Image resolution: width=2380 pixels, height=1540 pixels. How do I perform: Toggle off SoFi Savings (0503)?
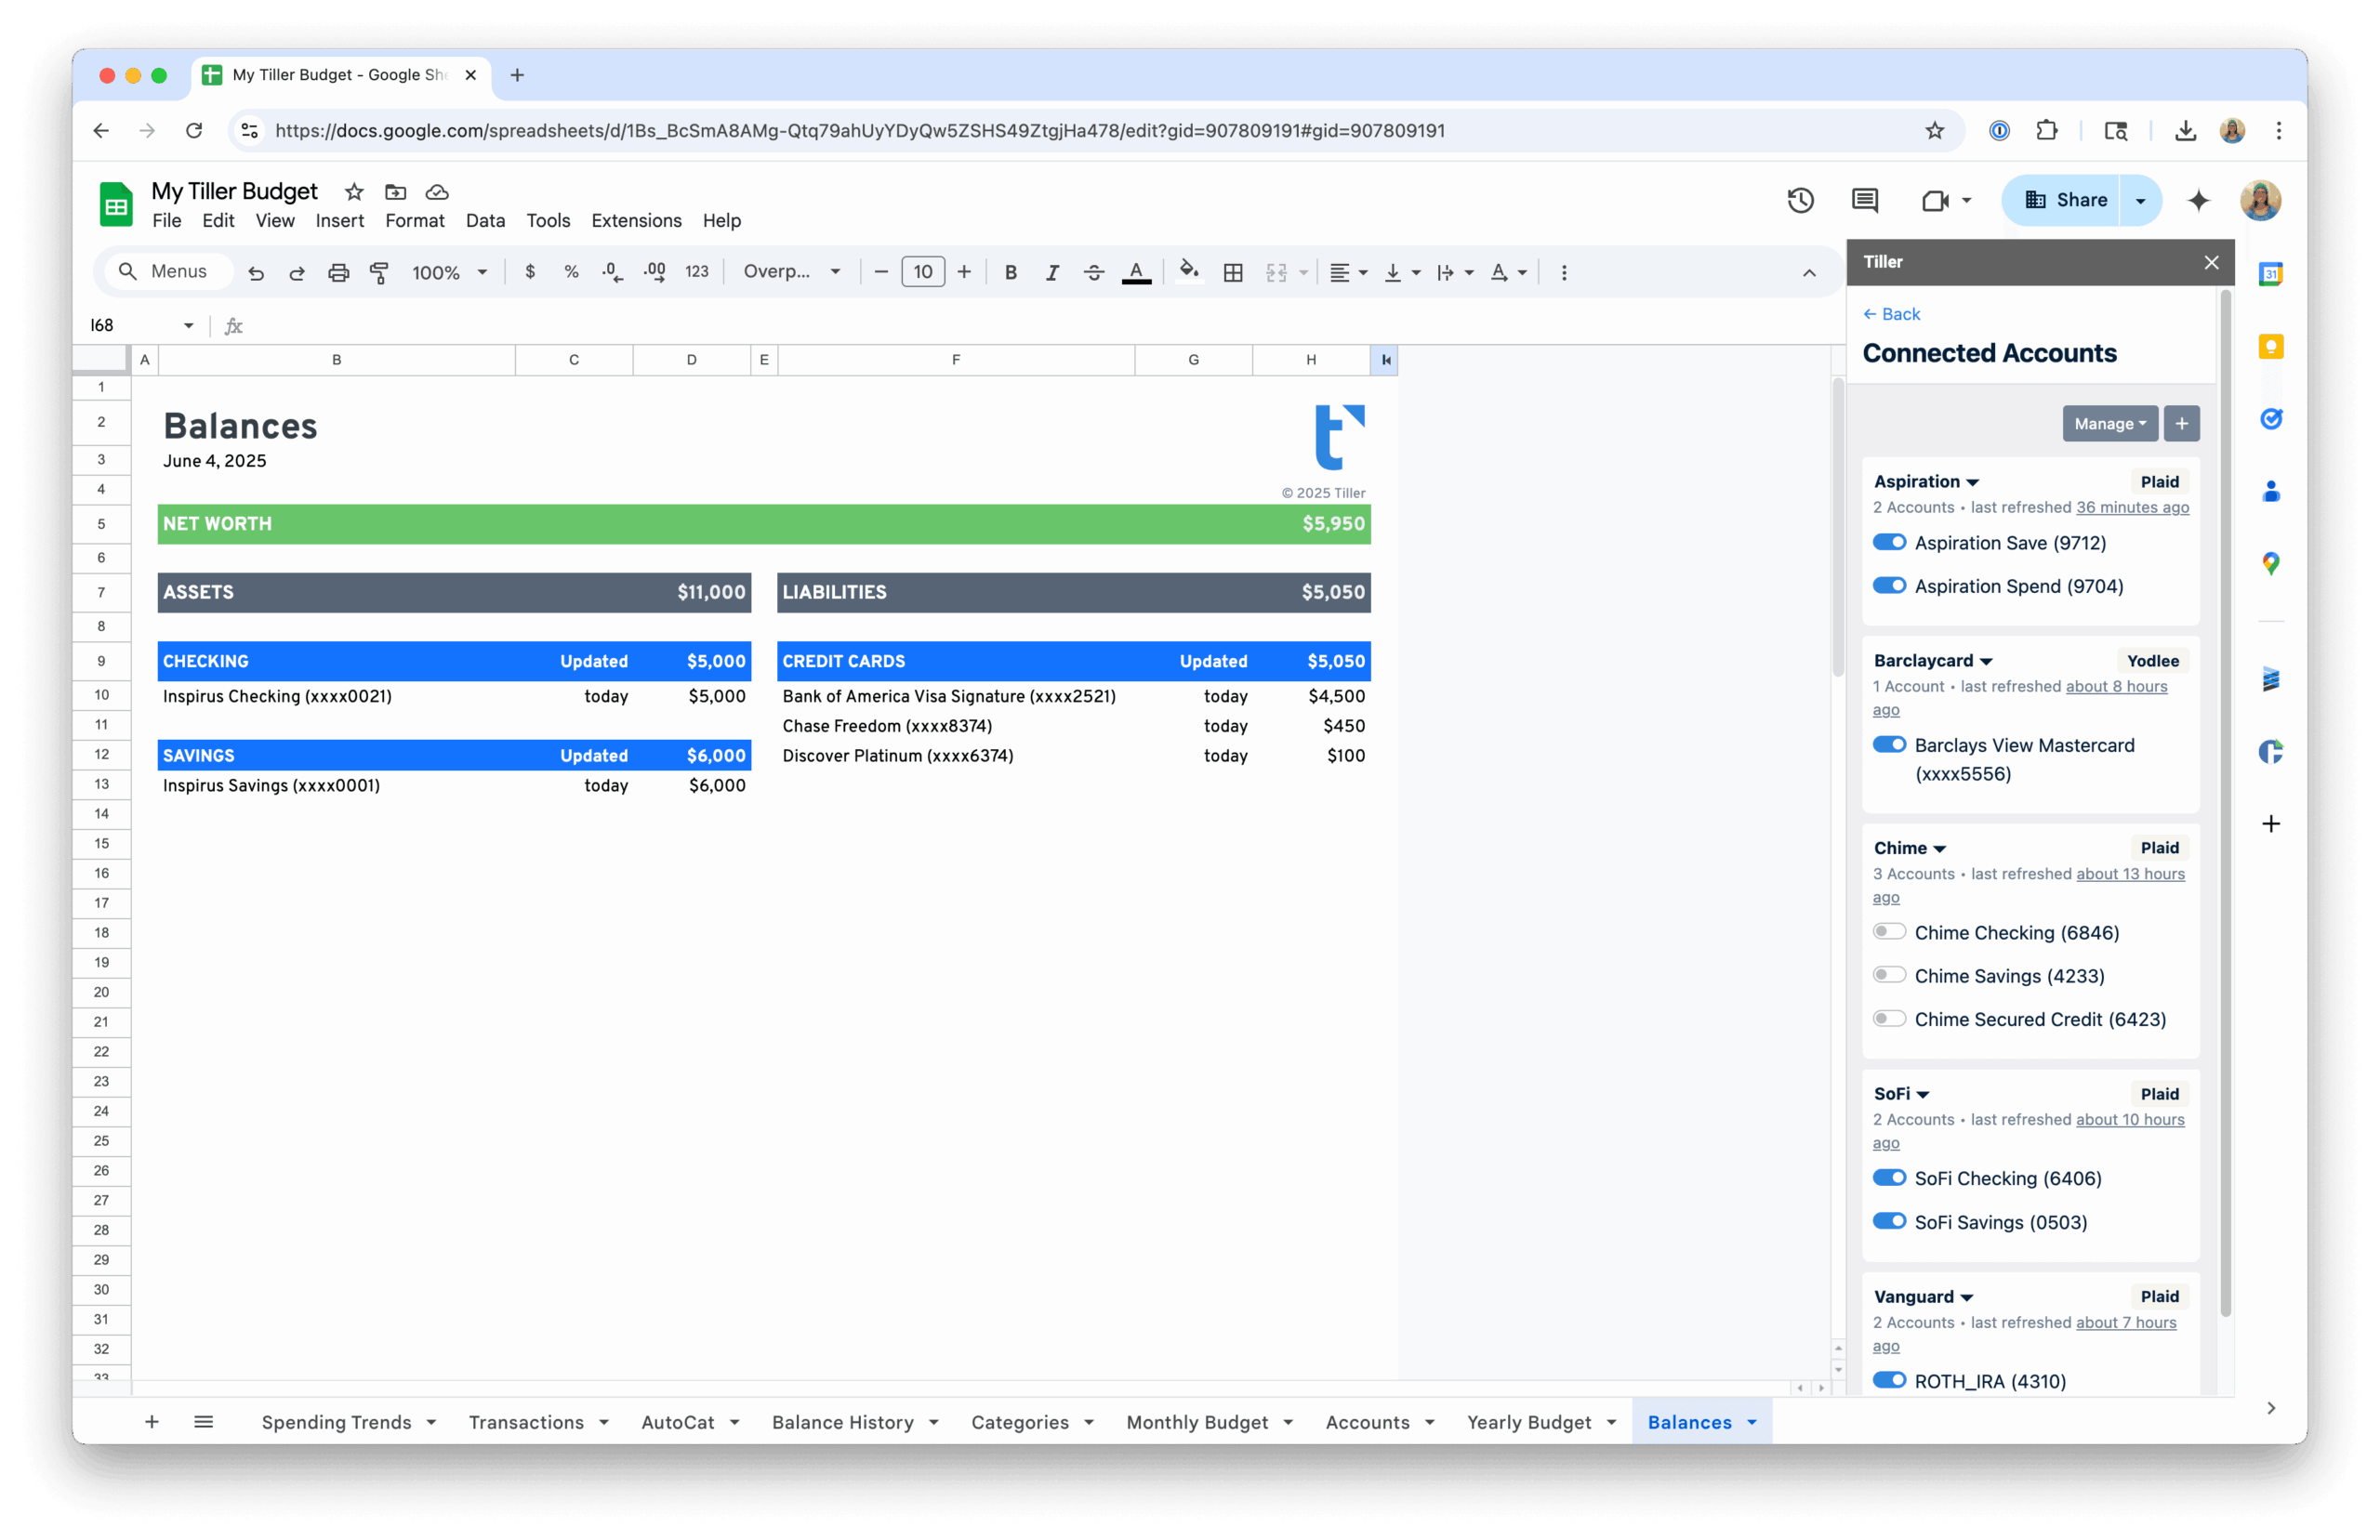[1889, 1221]
